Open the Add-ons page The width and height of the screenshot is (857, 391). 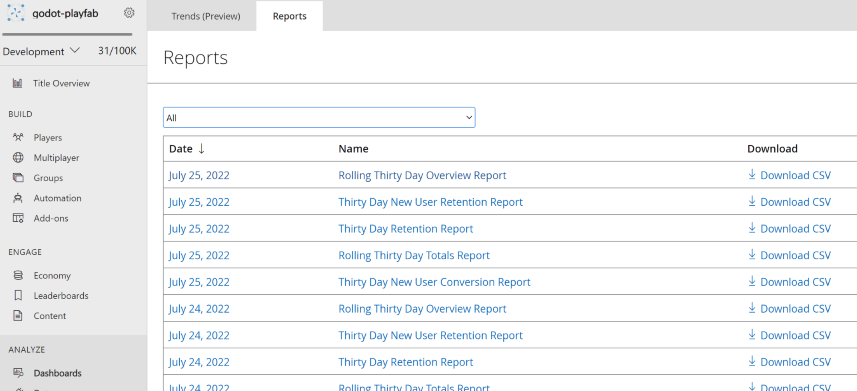click(51, 219)
